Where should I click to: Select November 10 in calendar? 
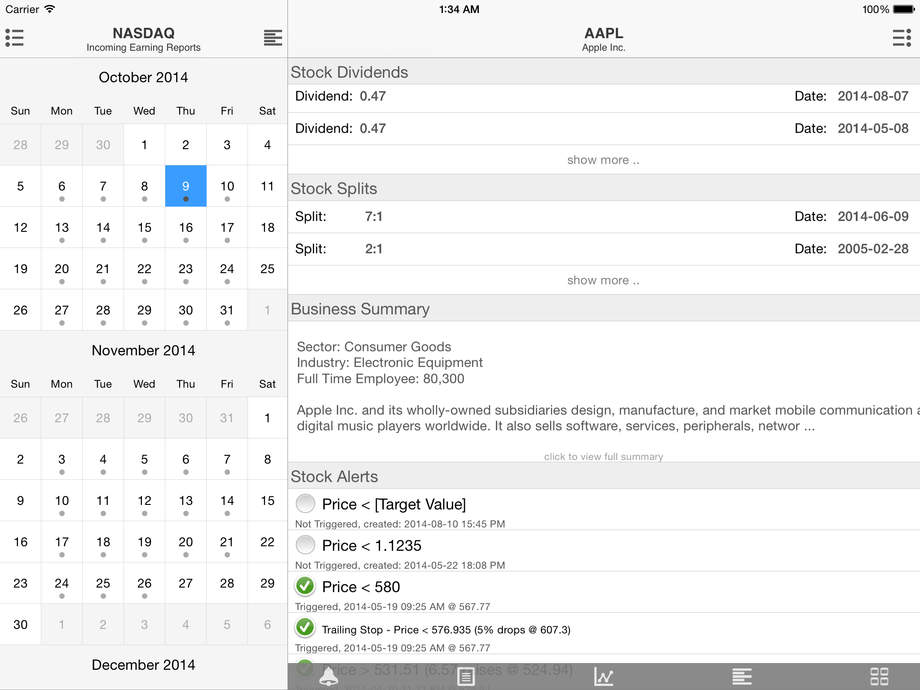pos(62,500)
